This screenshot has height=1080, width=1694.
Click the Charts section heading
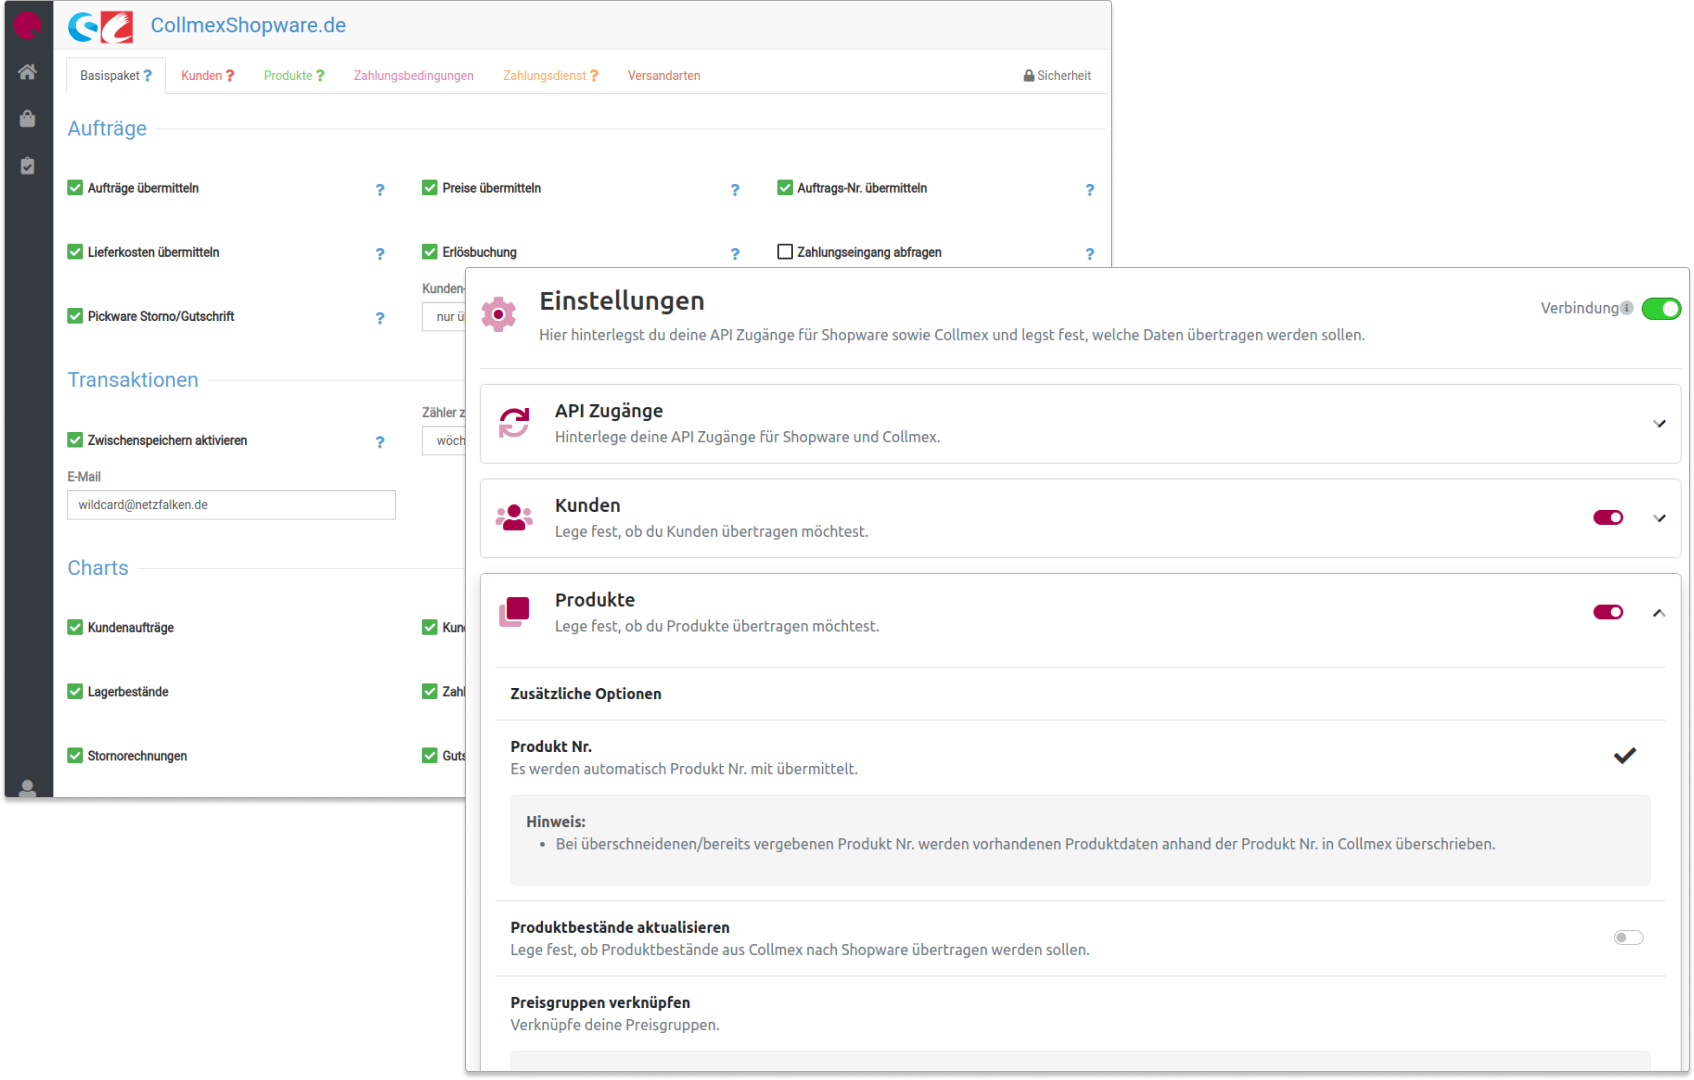click(98, 568)
